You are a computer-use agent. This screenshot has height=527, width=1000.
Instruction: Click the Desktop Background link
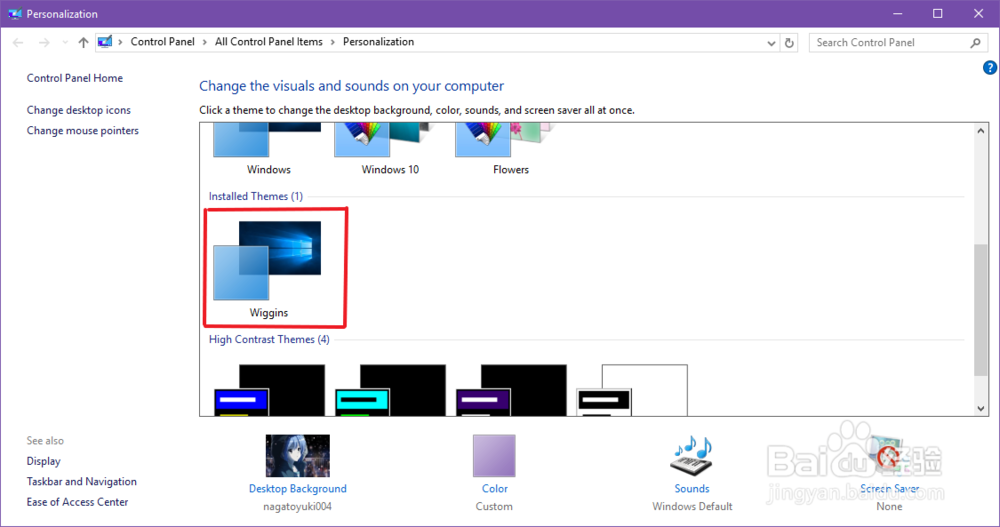(298, 489)
